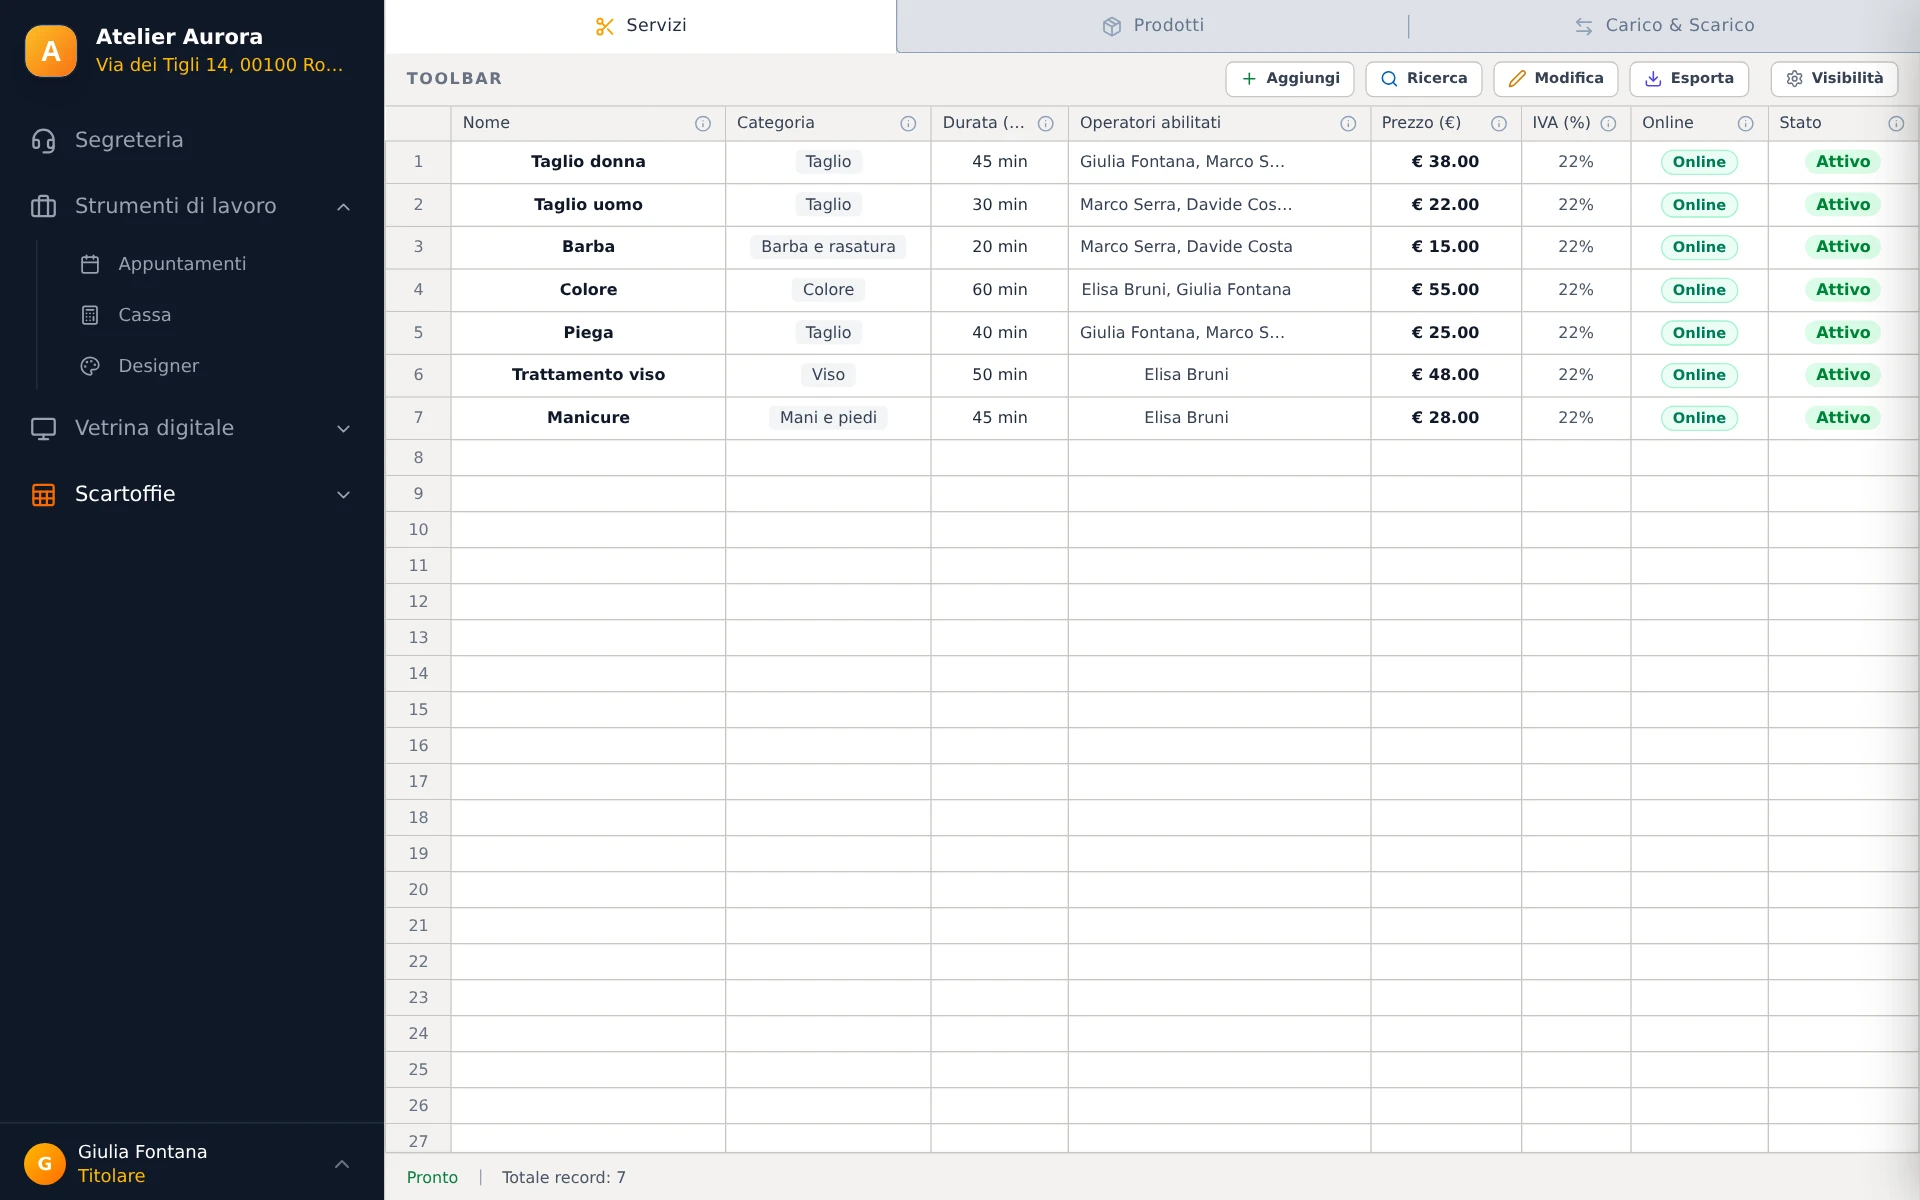The height and width of the screenshot is (1200, 1920).
Task: Toggle Online badge for Barba row
Action: point(1699,247)
